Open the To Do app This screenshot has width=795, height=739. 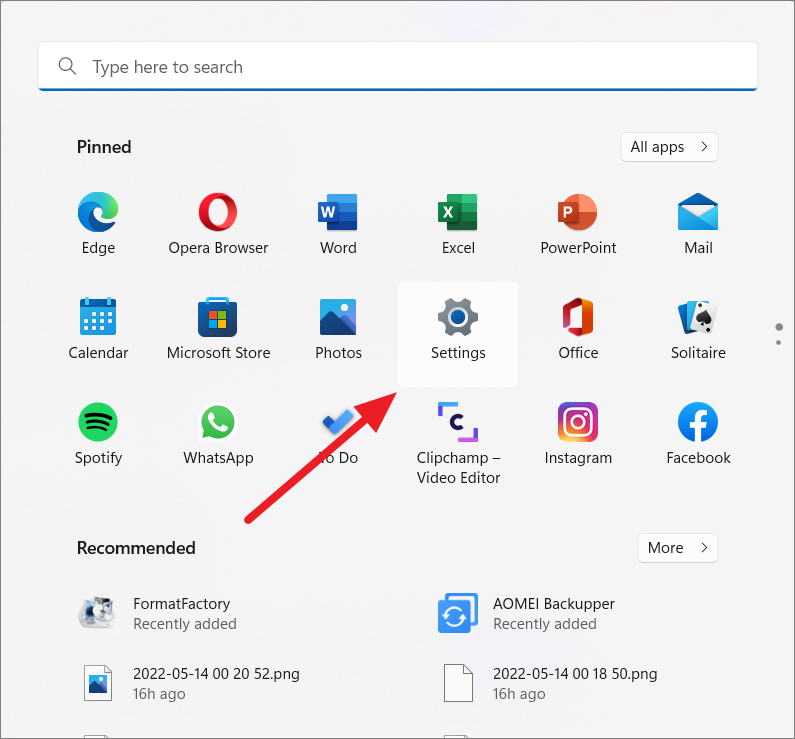coord(338,434)
